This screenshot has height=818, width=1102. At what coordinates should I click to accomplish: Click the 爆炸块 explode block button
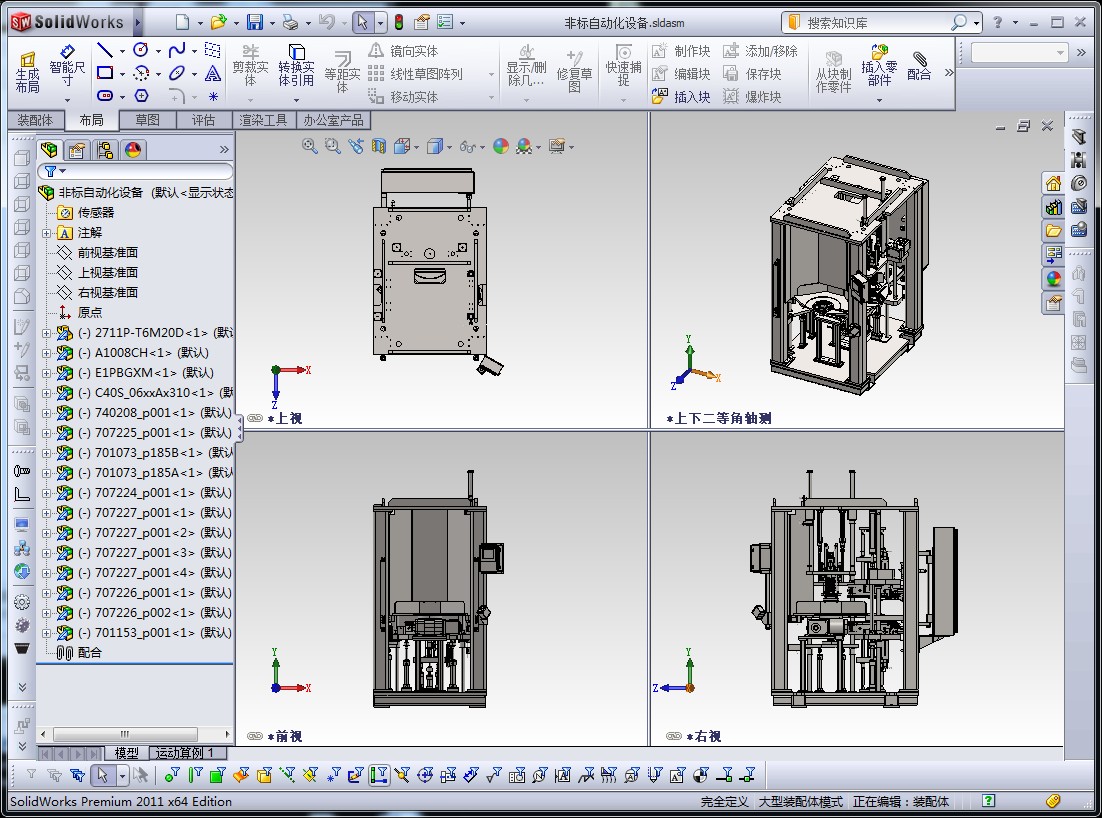coord(753,96)
